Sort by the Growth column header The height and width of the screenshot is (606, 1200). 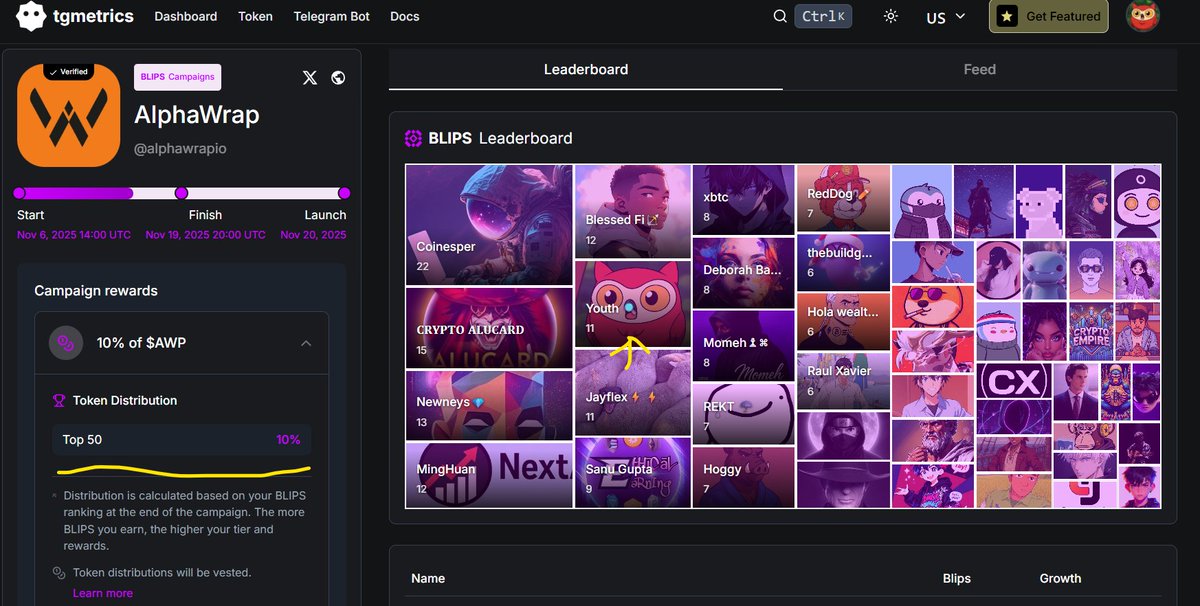point(1060,578)
